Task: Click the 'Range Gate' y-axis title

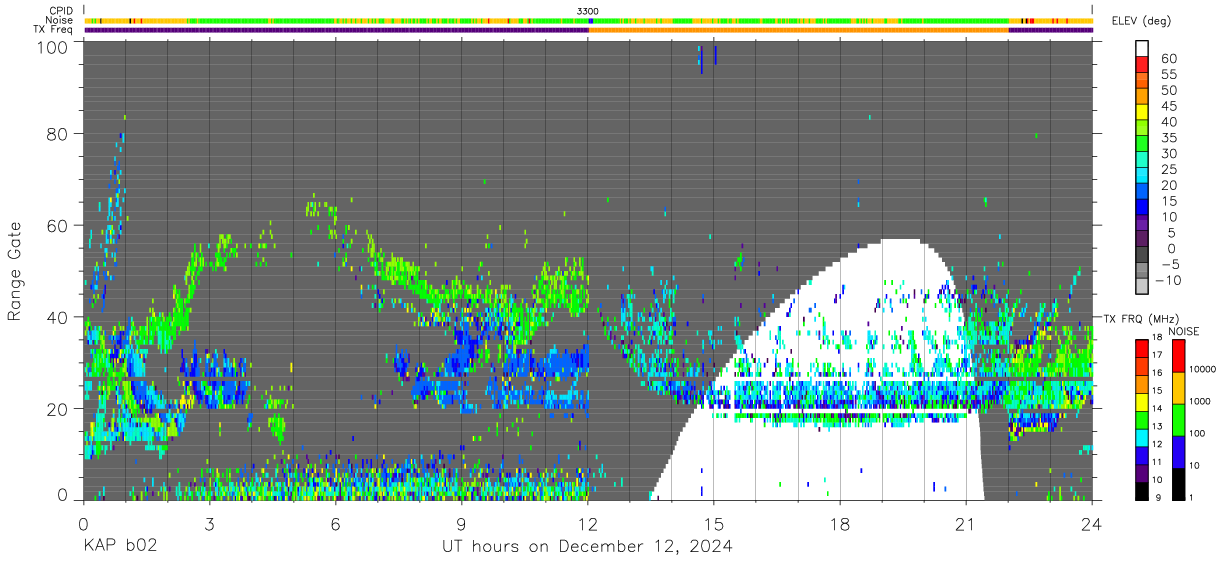Action: (x=15, y=270)
